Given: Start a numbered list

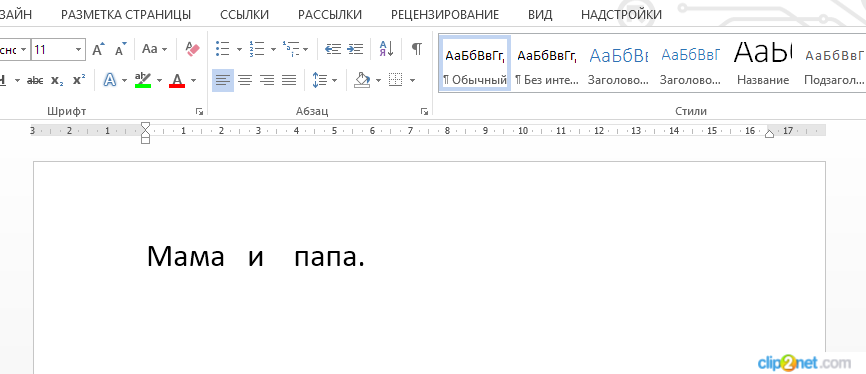Looking at the screenshot, I should [x=256, y=49].
